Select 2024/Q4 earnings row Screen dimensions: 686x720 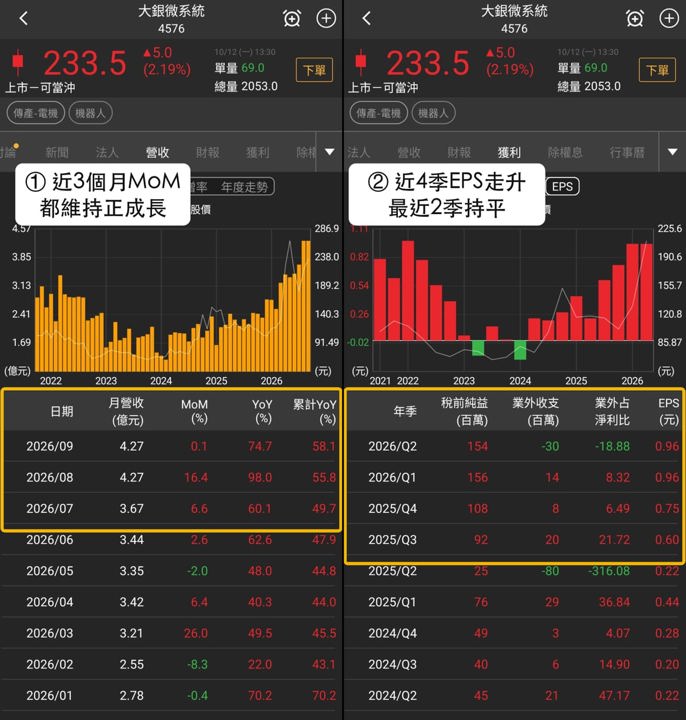click(515, 633)
